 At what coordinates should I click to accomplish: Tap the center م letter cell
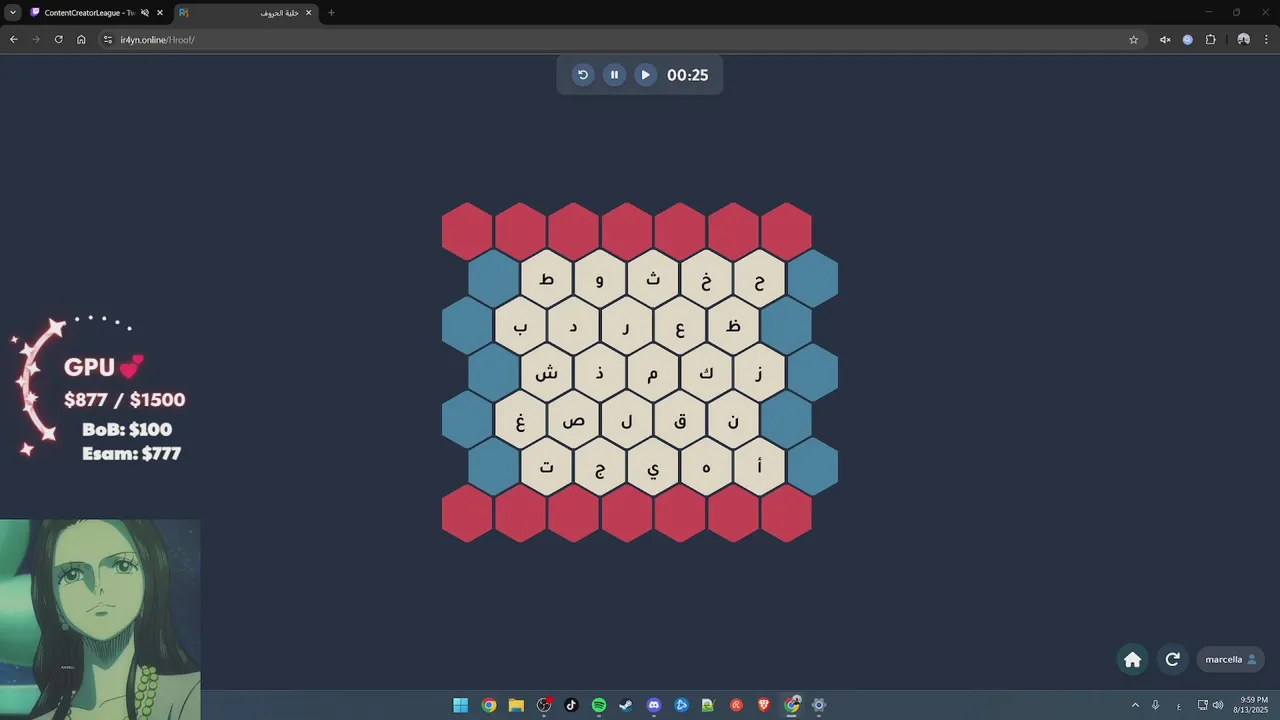coord(653,373)
